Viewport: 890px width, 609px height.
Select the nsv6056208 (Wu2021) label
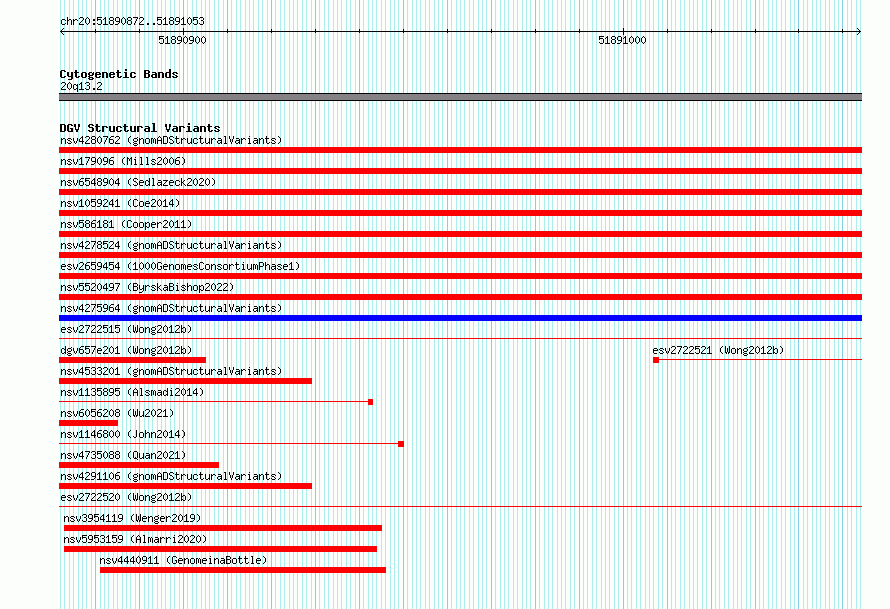[117, 413]
